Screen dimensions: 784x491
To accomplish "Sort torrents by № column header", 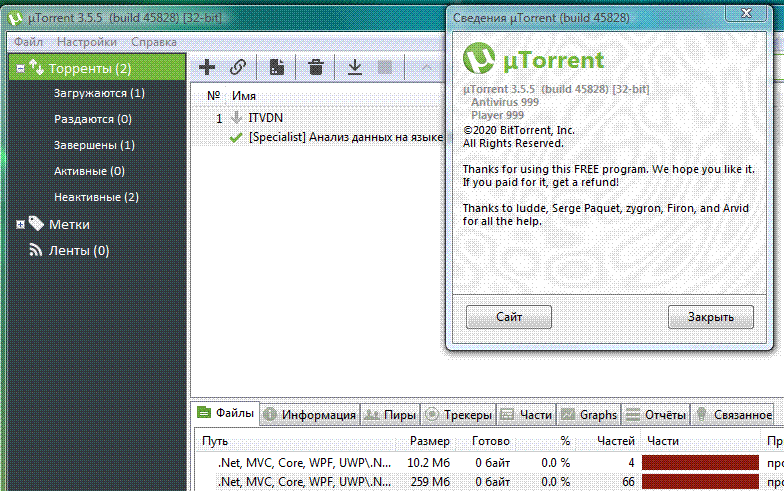I will pos(214,96).
